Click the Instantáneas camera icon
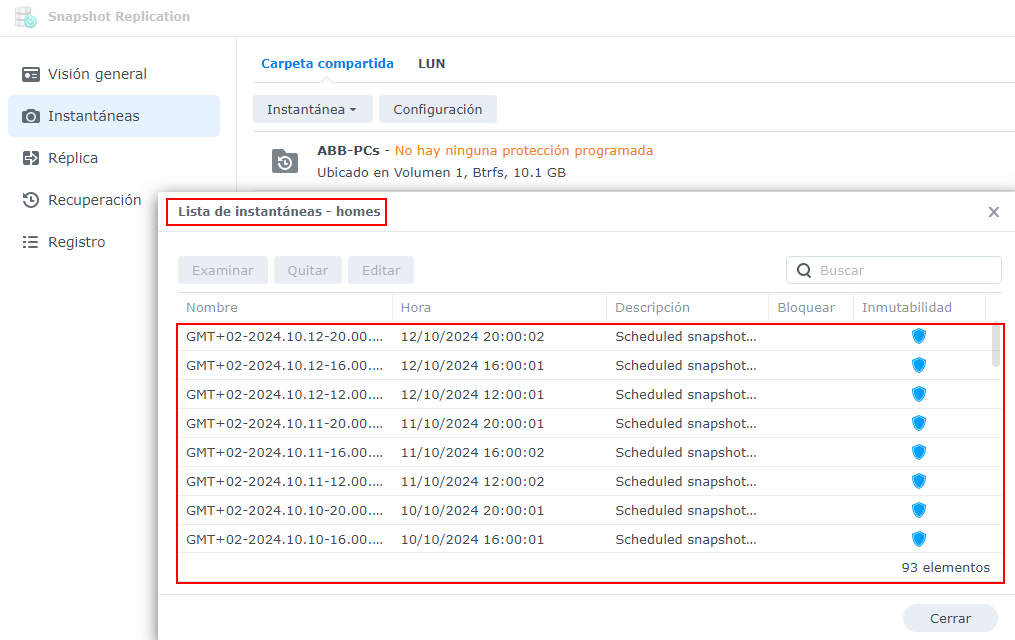 [31, 116]
